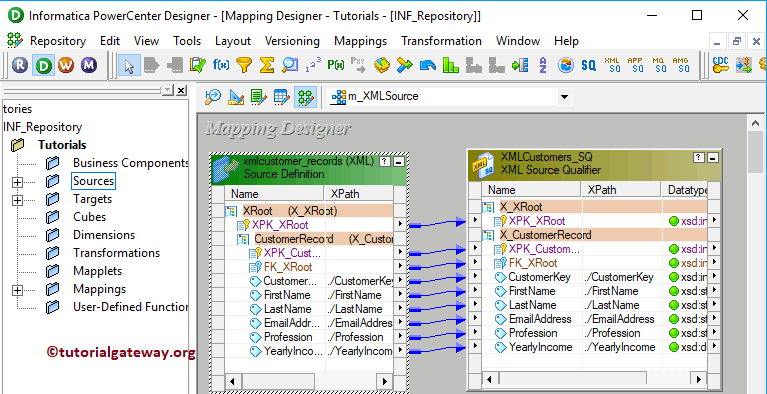The width and height of the screenshot is (767, 394).
Task: Click the CDC key toolbar icon
Action: 721,65
